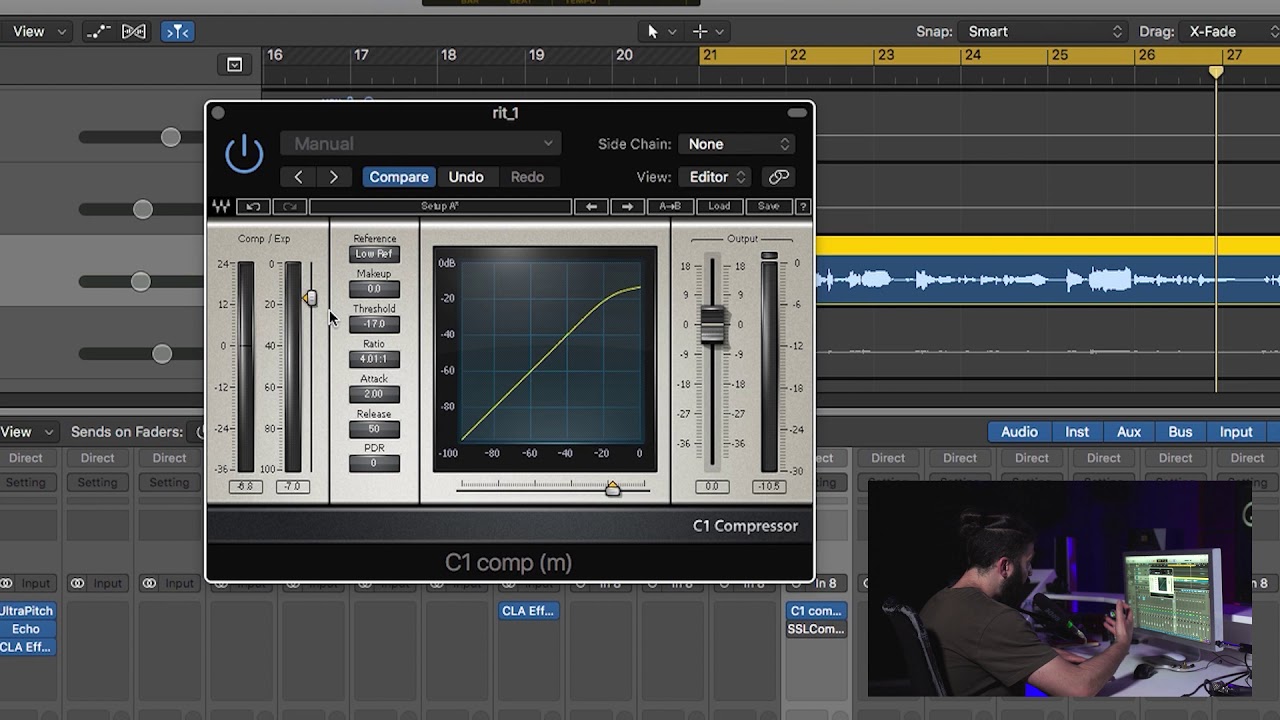Open the Snap Smart dropdown
The image size is (1280, 720).
pyautogui.click(x=1043, y=32)
